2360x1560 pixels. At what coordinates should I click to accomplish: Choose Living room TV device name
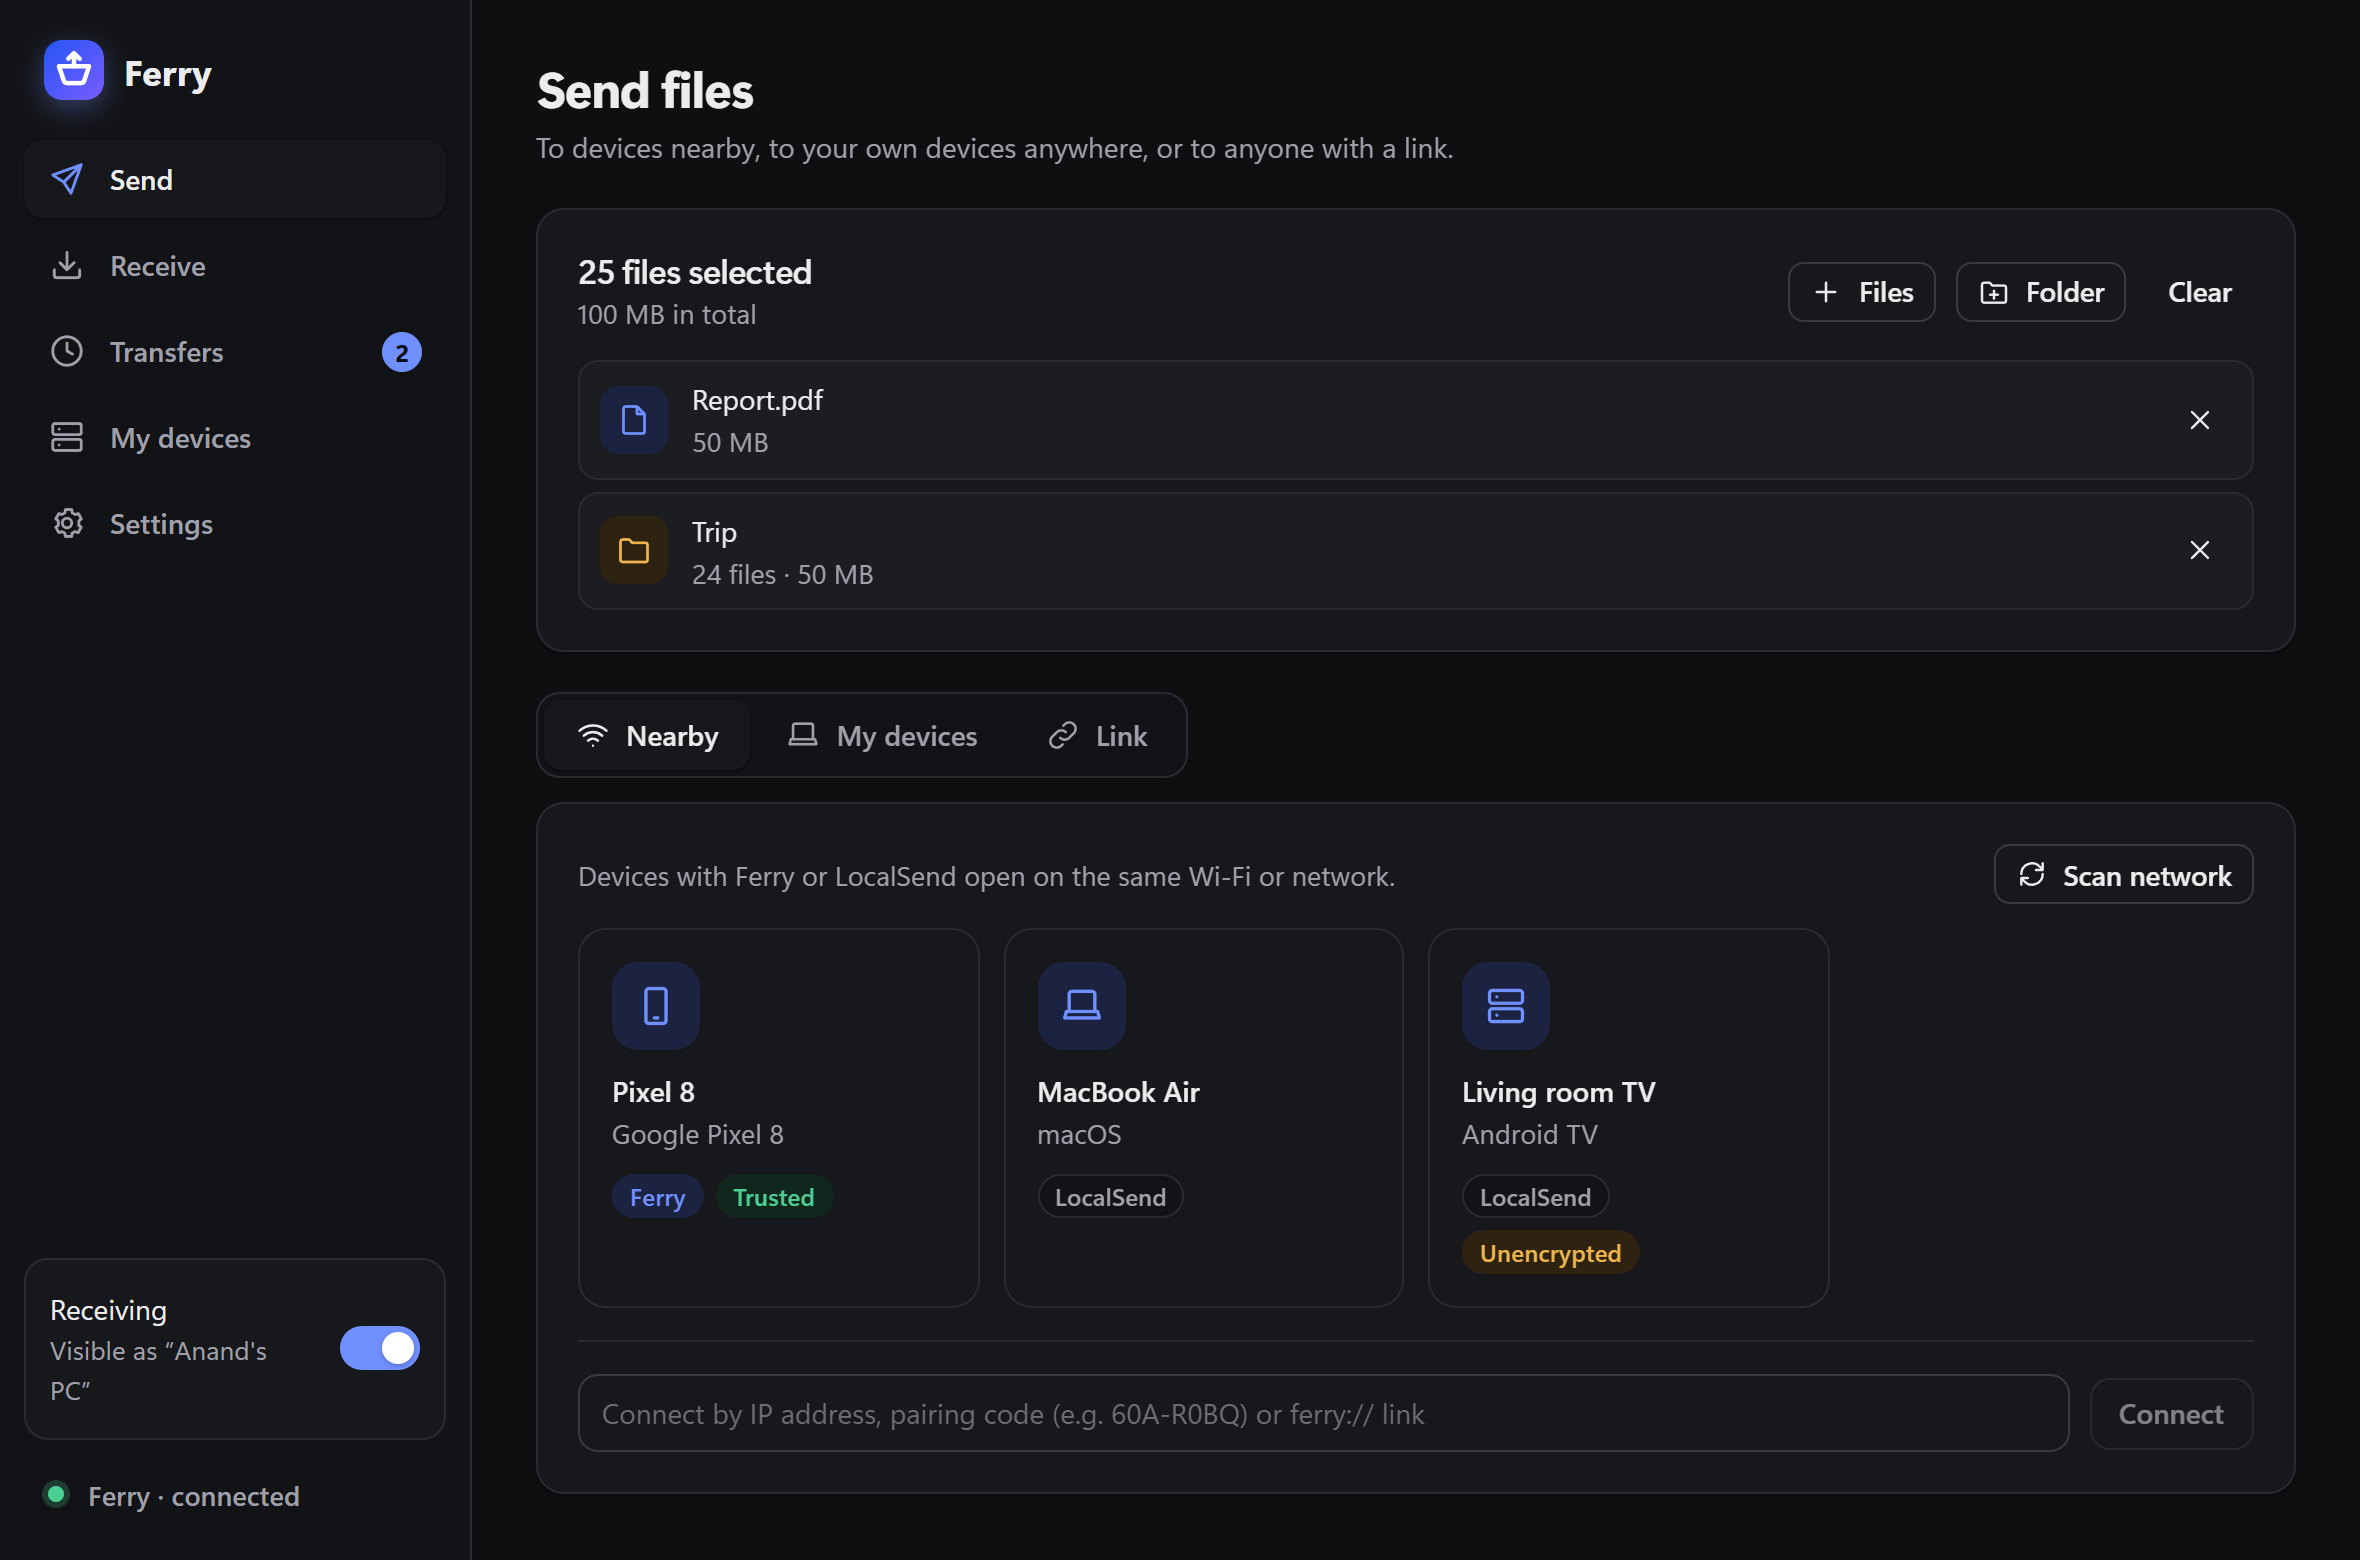[x=1558, y=1092]
